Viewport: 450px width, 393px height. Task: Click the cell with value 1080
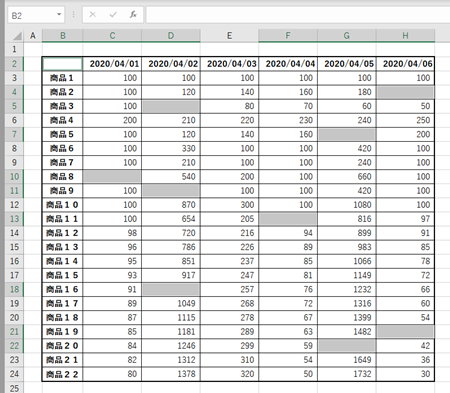pyautogui.click(x=347, y=205)
